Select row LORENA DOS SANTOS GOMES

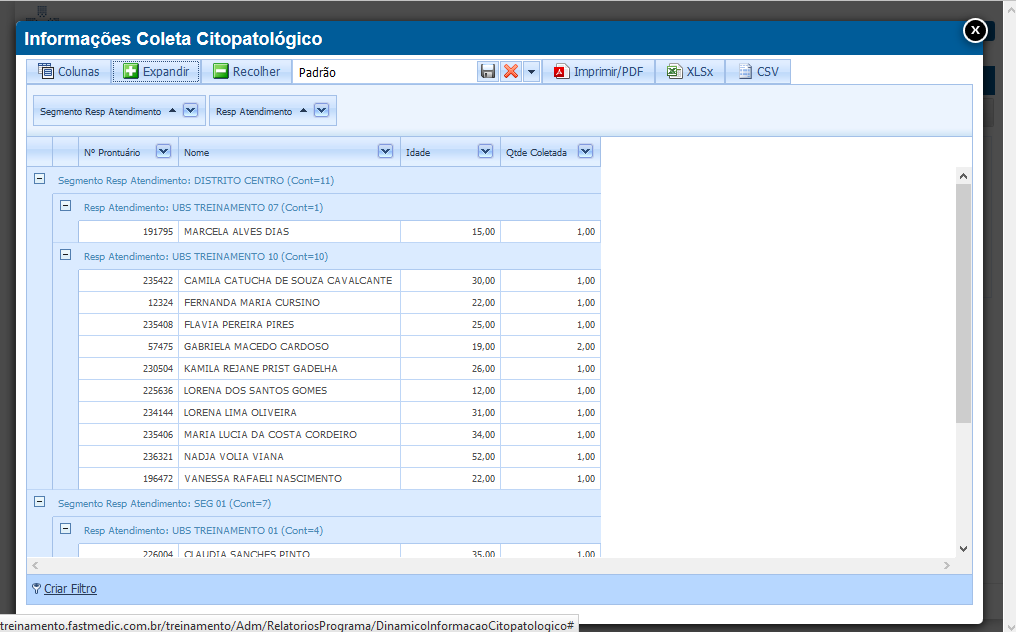click(x=340, y=391)
